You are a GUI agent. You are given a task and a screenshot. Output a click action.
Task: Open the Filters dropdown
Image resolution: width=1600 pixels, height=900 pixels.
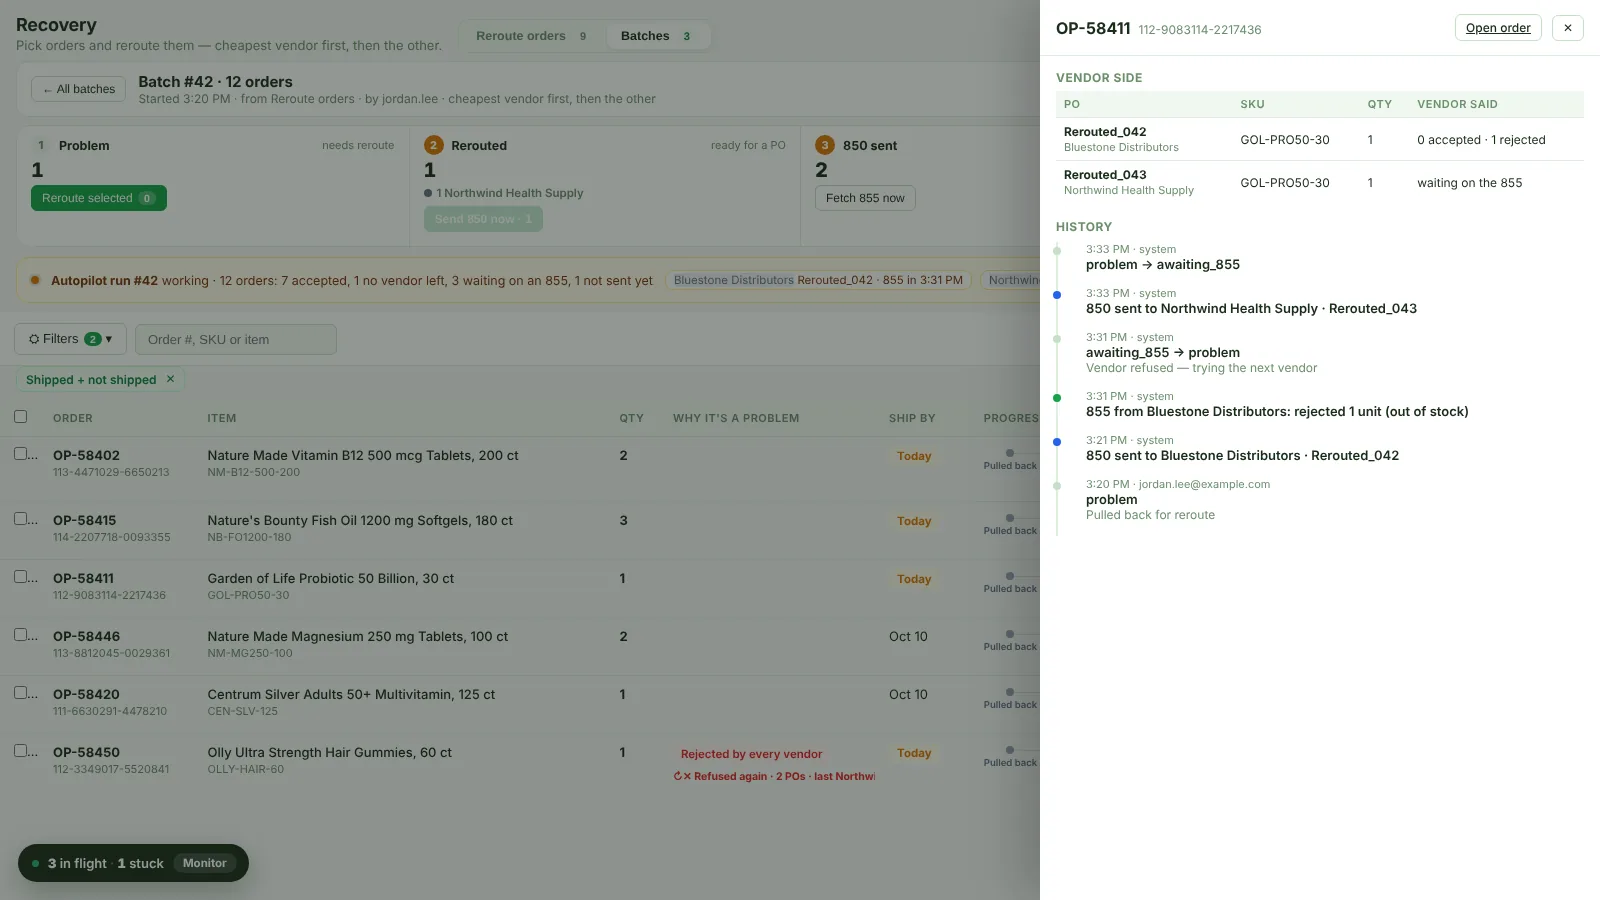(x=70, y=339)
